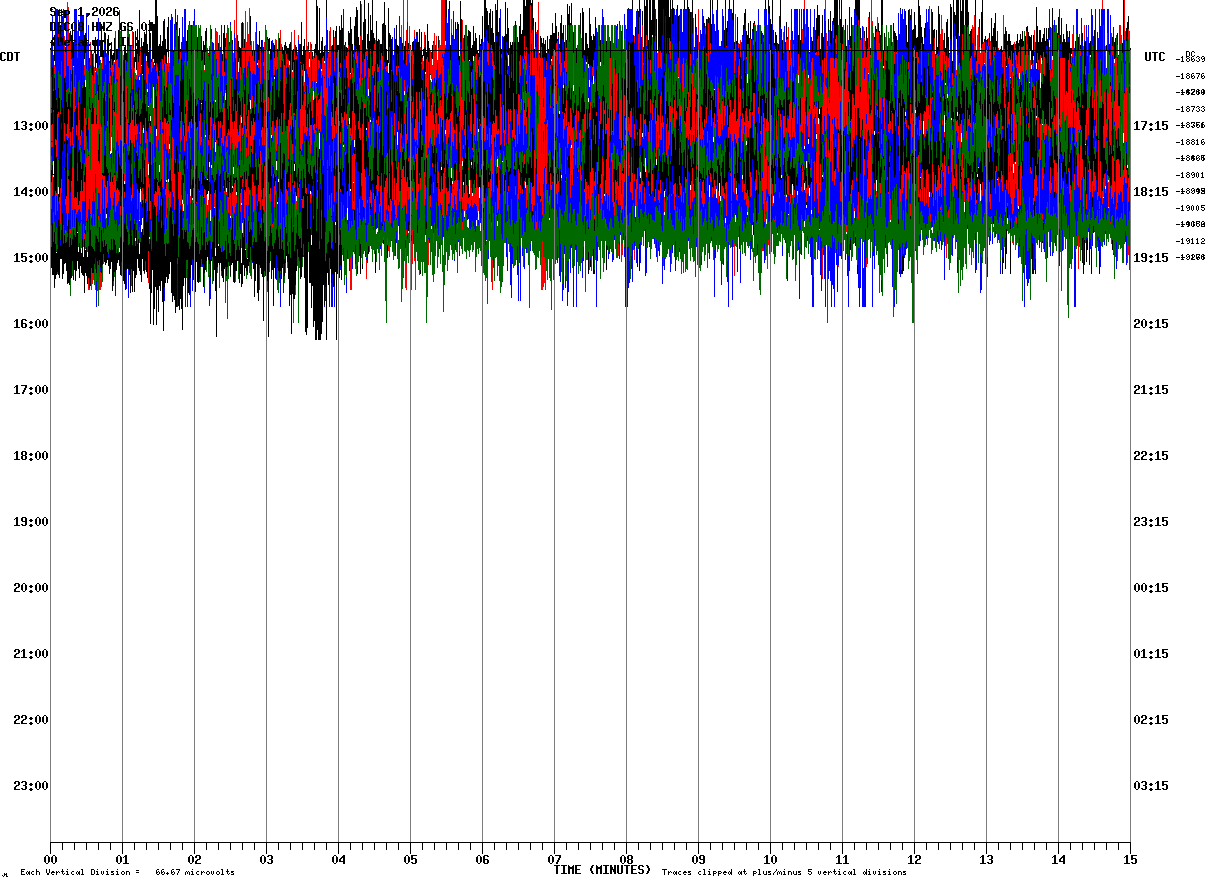The height and width of the screenshot is (886, 1210).
Task: Click the 23:00 CDT row label
Action: pyautogui.click(x=30, y=786)
